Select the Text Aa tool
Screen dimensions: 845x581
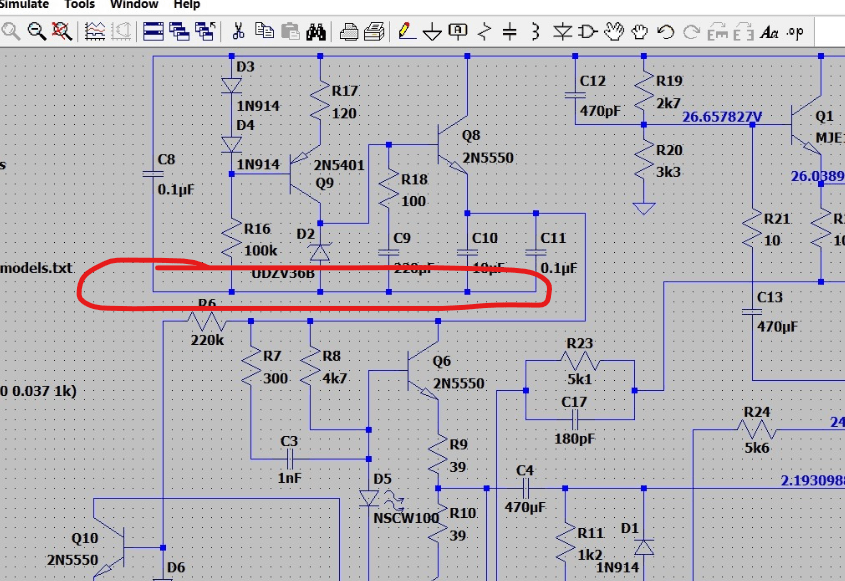click(x=769, y=33)
